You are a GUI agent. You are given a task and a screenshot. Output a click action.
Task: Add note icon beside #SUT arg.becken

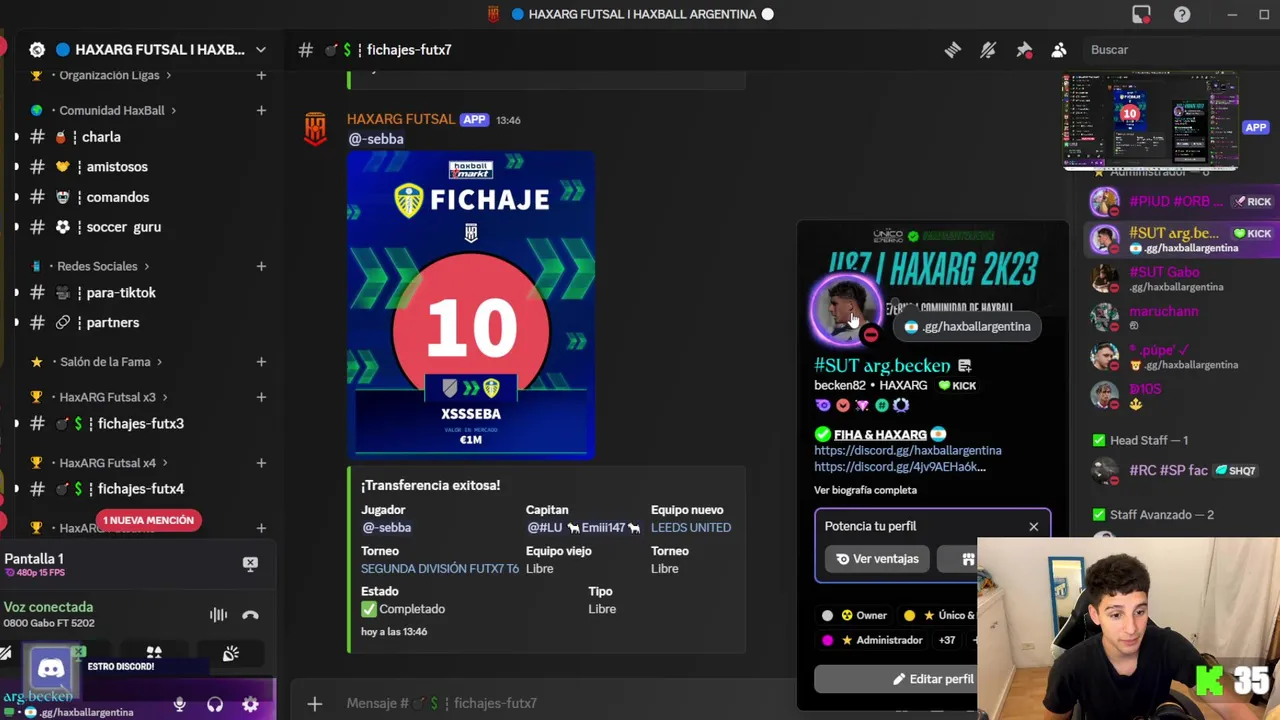(x=964, y=366)
